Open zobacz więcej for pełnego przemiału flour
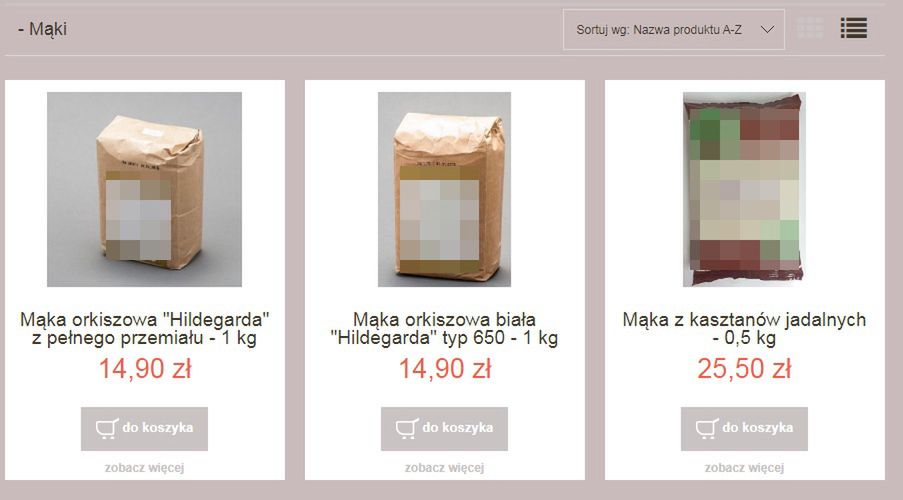The image size is (903, 500). pyautogui.click(x=145, y=468)
